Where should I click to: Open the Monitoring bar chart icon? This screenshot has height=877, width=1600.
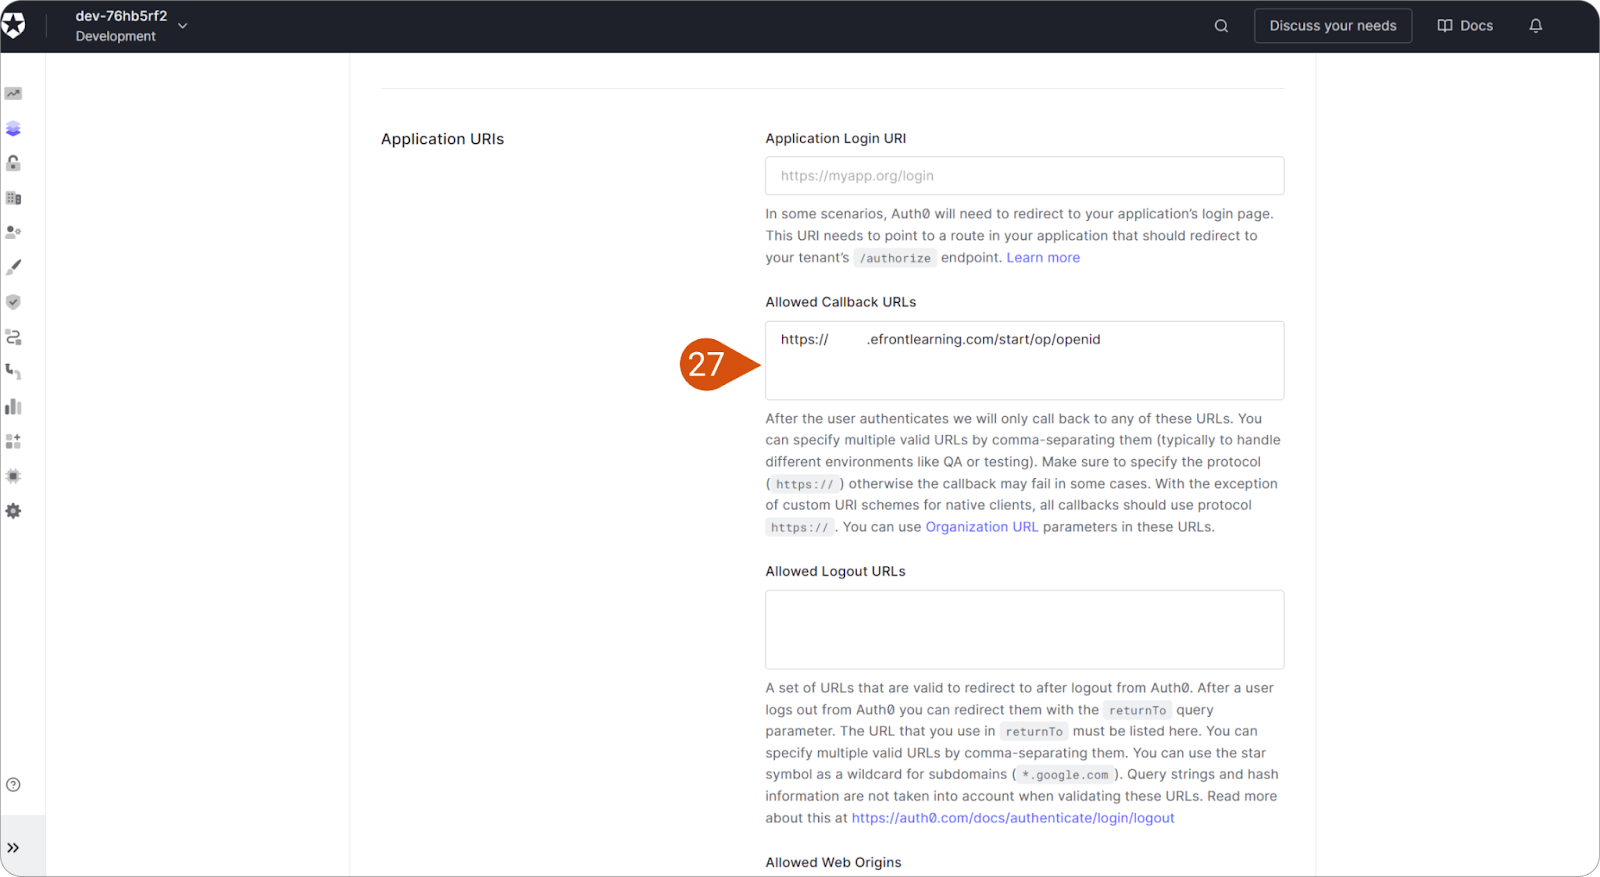click(13, 406)
